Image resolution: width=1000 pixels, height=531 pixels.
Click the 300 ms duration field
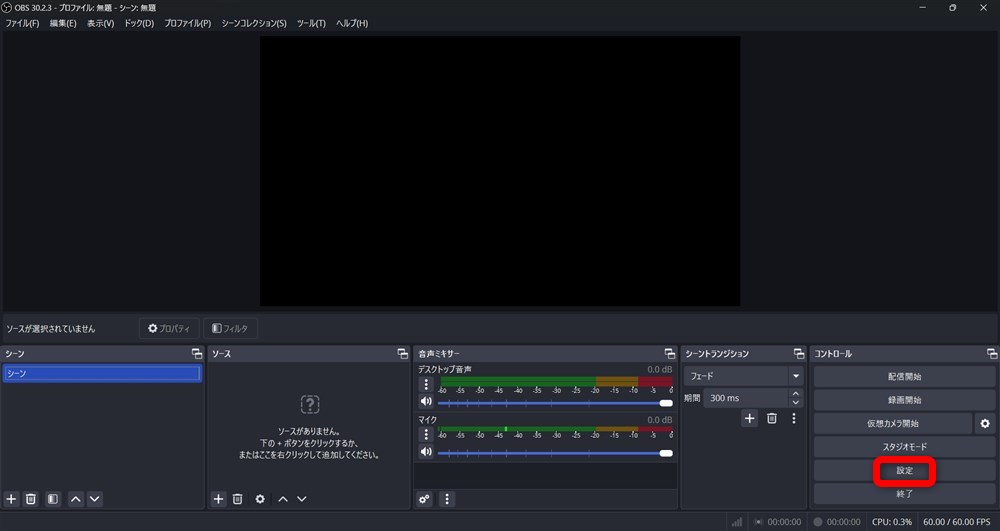pyautogui.click(x=746, y=398)
